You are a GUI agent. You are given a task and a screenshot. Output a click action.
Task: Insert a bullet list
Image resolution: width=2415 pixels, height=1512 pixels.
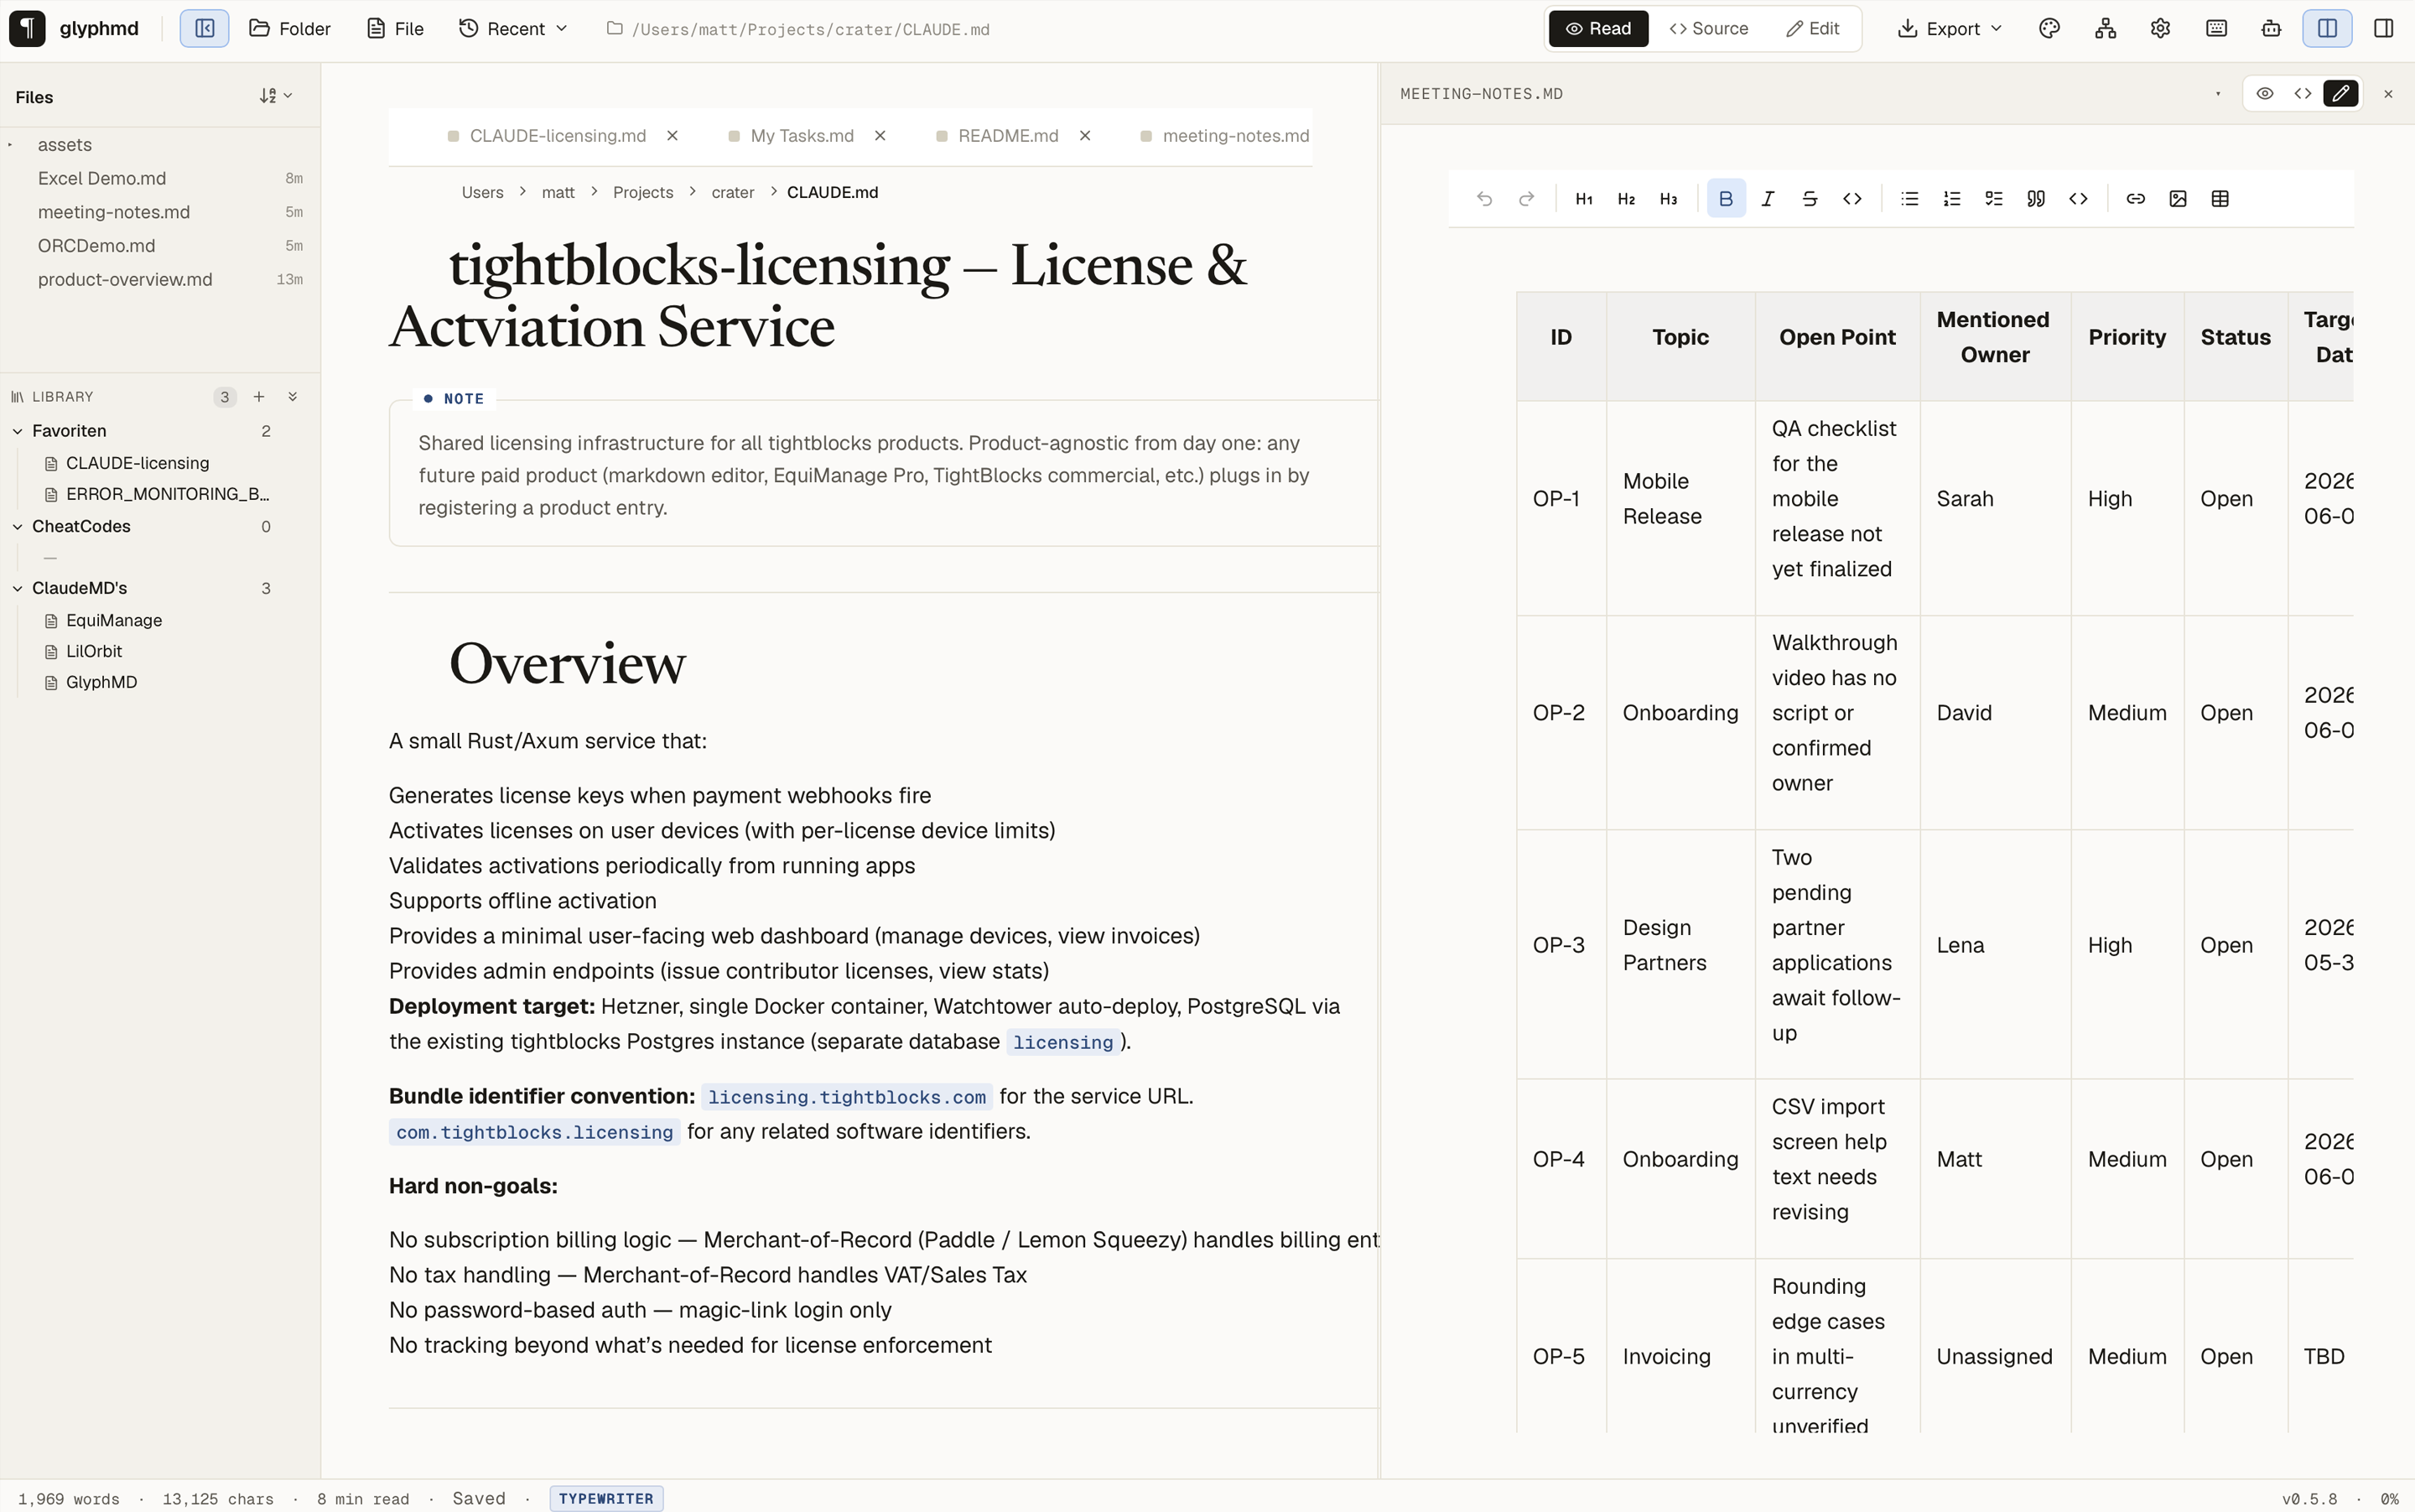(x=1910, y=199)
